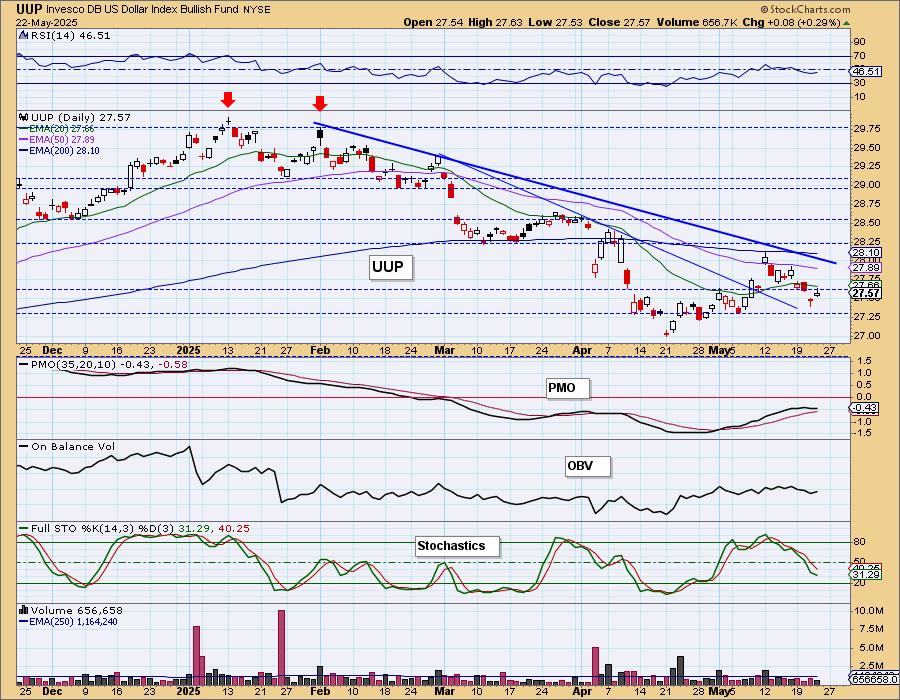Click the 656658.0 volume value tag
This screenshot has height=700, width=900.
pyautogui.click(x=873, y=679)
